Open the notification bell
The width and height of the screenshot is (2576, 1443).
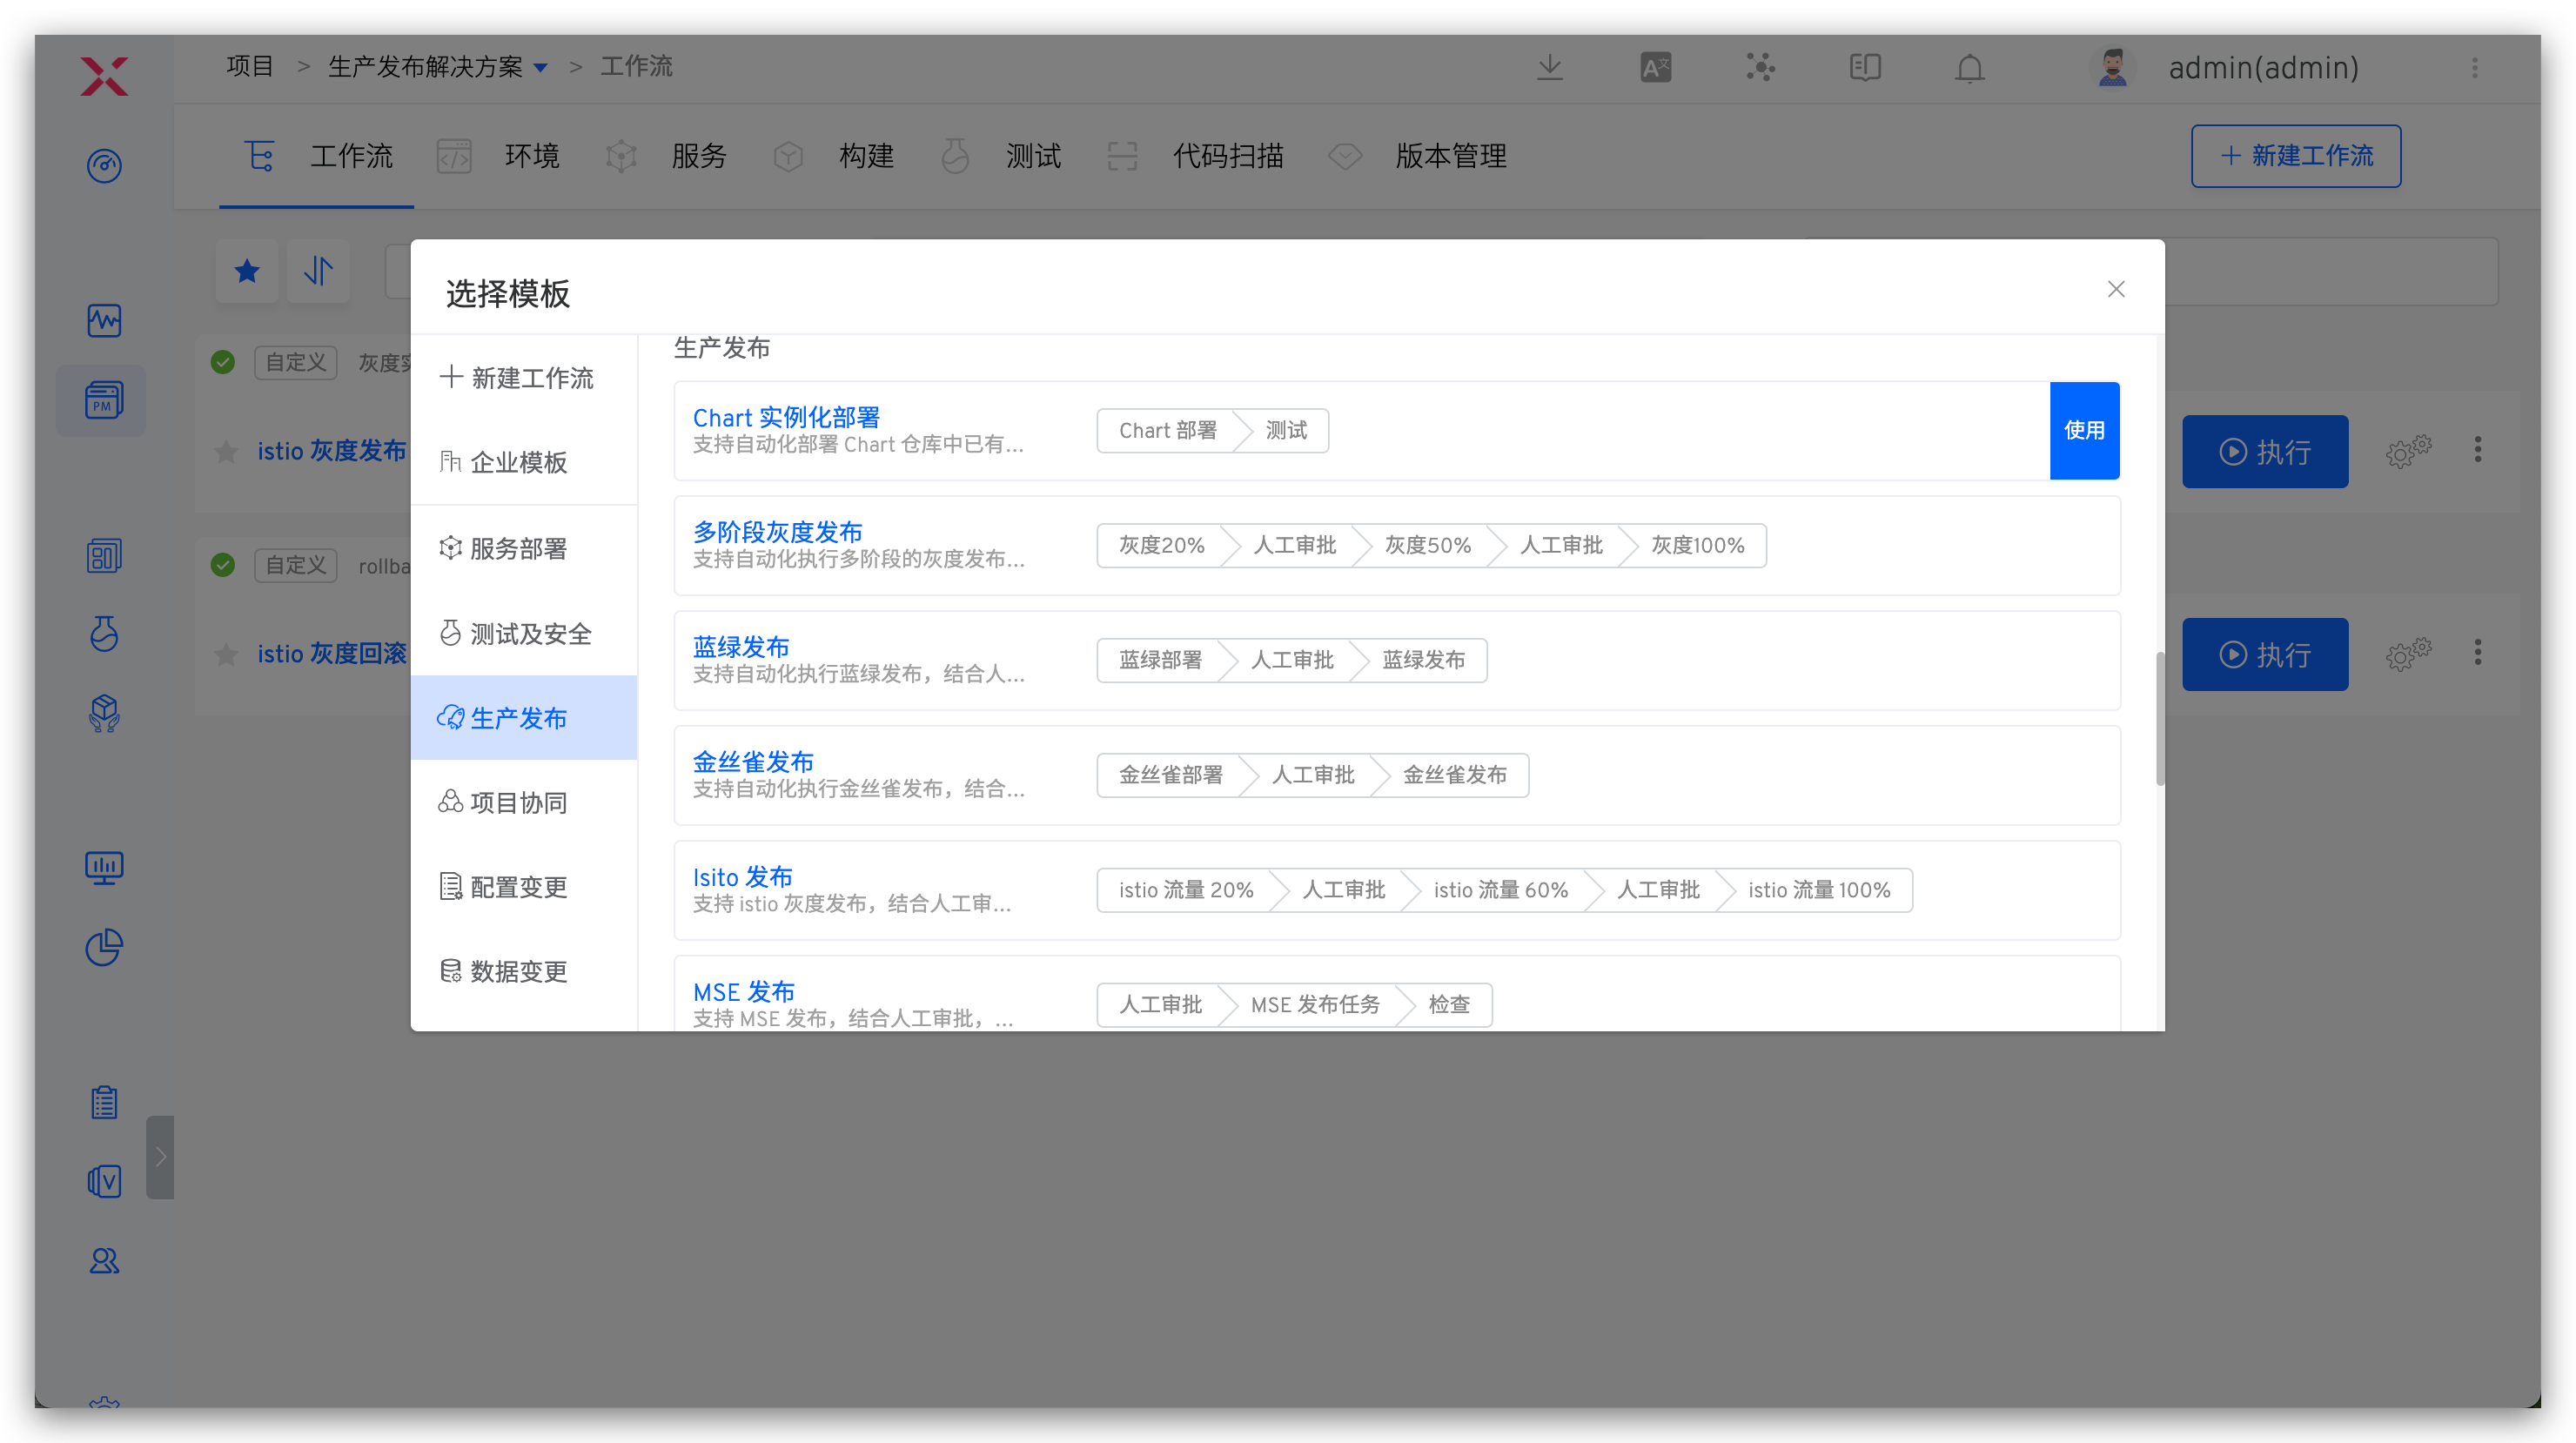1970,67
